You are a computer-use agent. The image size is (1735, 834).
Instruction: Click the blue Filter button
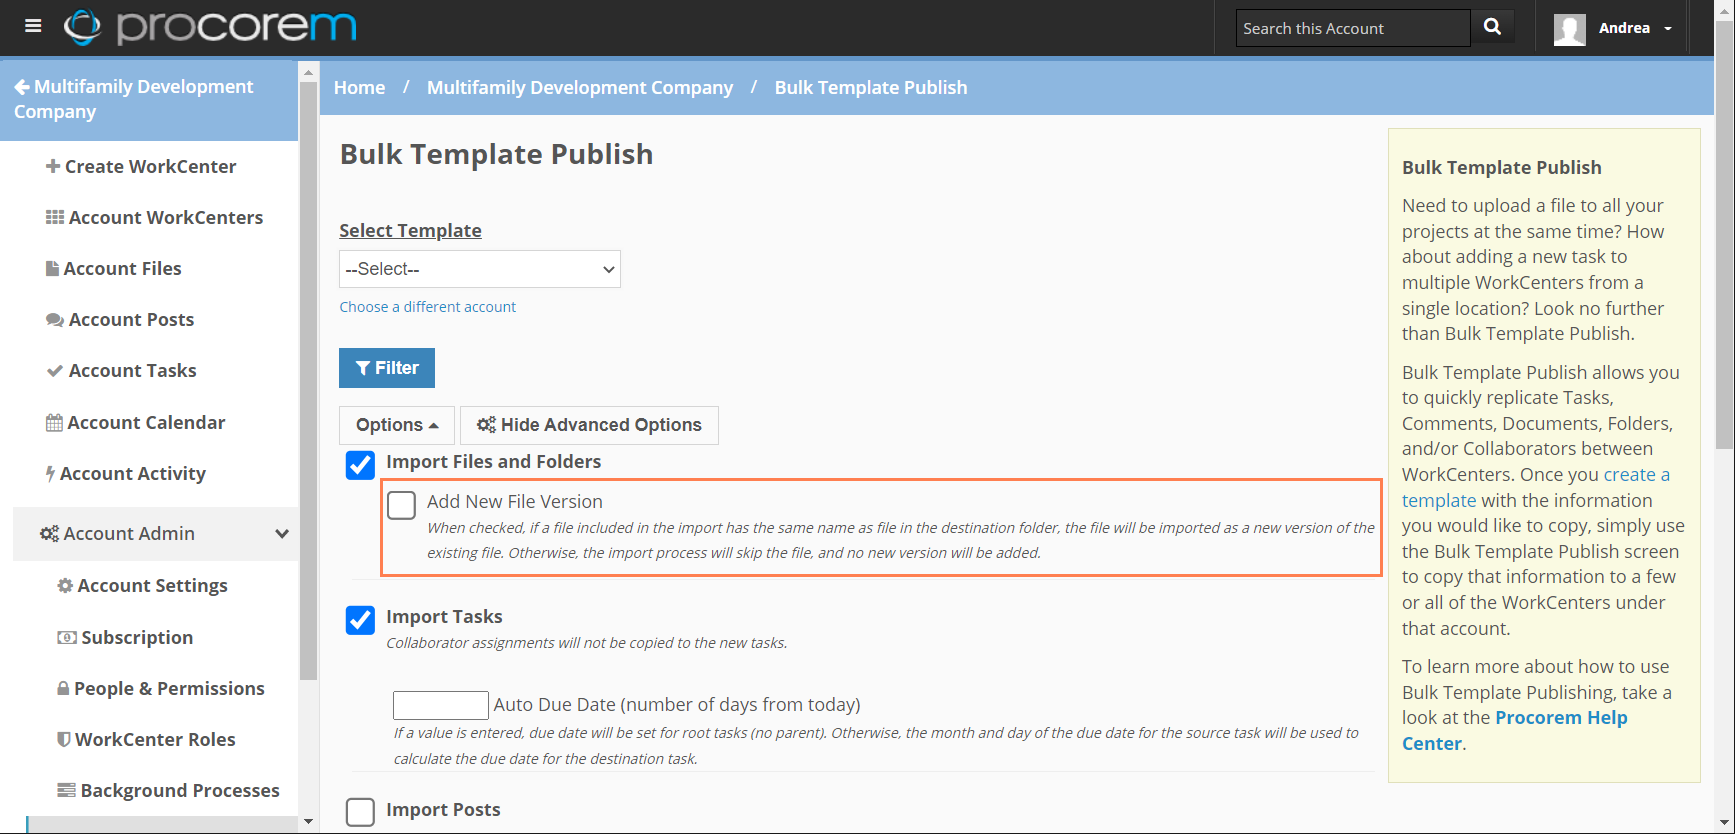pyautogui.click(x=387, y=368)
